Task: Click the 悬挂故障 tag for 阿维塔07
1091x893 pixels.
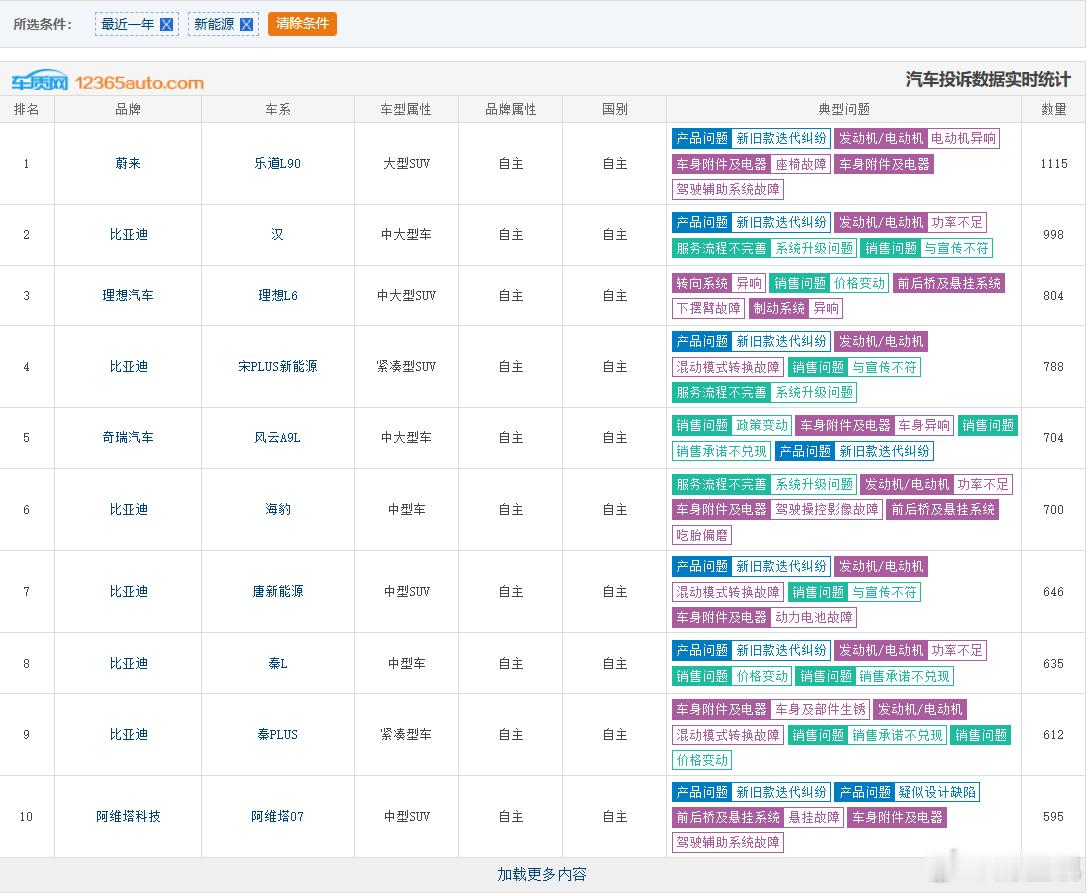Action: point(813,817)
